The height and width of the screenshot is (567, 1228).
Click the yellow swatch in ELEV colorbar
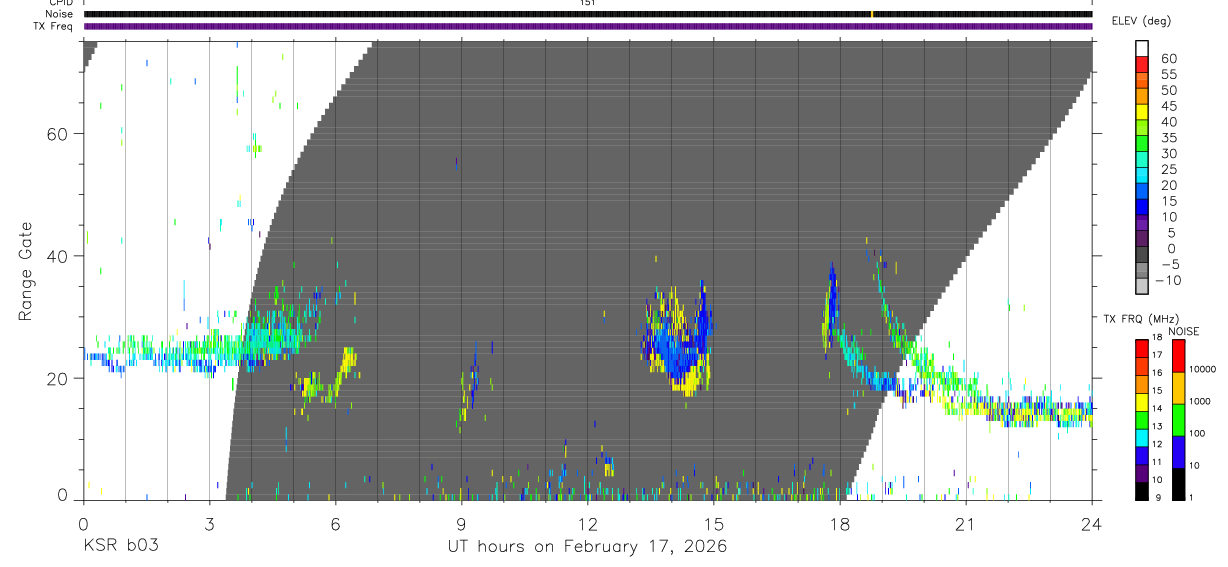pyautogui.click(x=1142, y=112)
